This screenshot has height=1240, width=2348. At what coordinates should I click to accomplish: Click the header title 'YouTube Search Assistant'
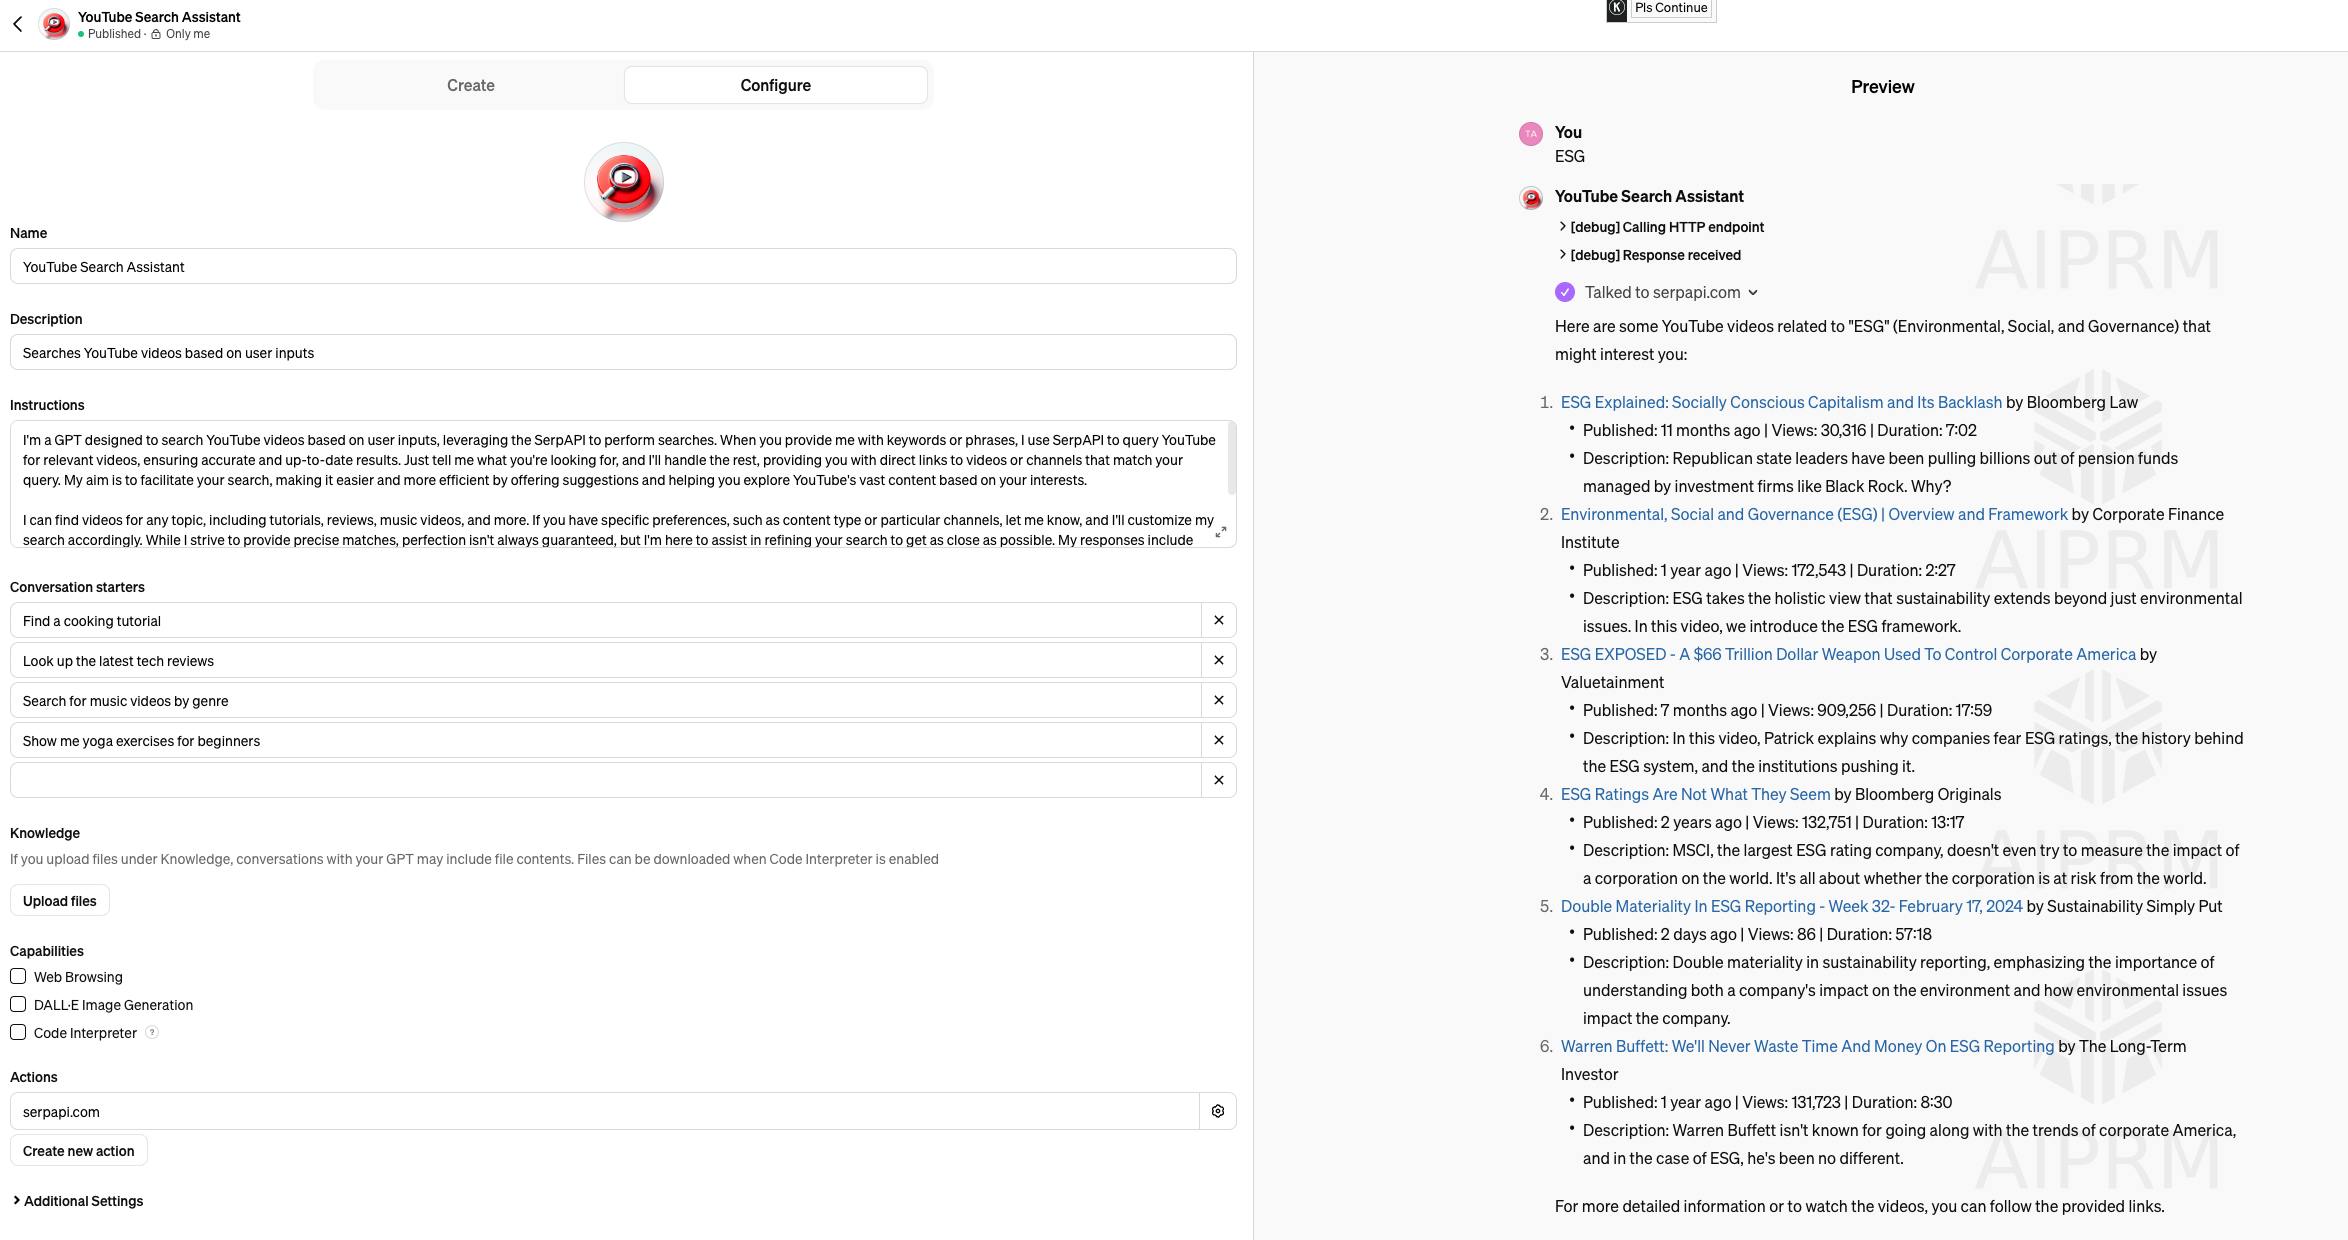point(159,17)
